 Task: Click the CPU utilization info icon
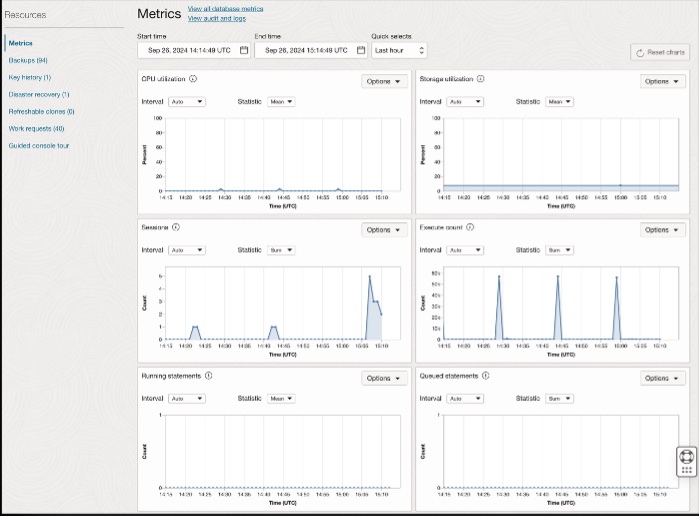[193, 79]
